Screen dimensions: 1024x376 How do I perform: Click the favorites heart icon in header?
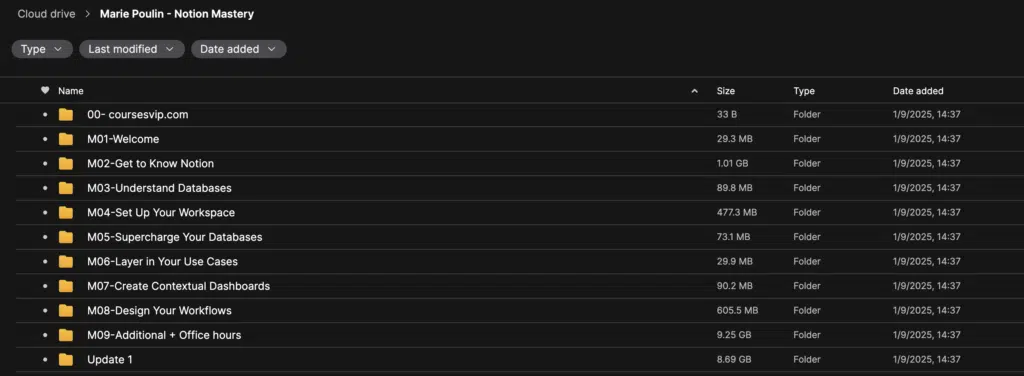coord(45,91)
